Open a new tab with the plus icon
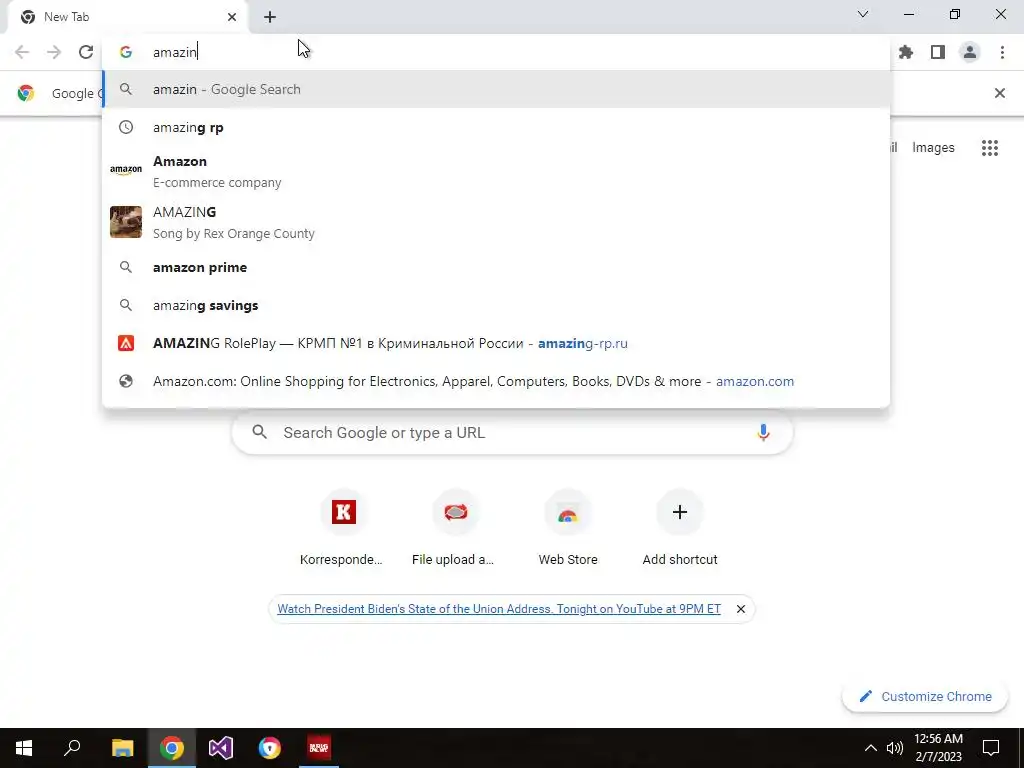This screenshot has height=768, width=1024. click(270, 17)
